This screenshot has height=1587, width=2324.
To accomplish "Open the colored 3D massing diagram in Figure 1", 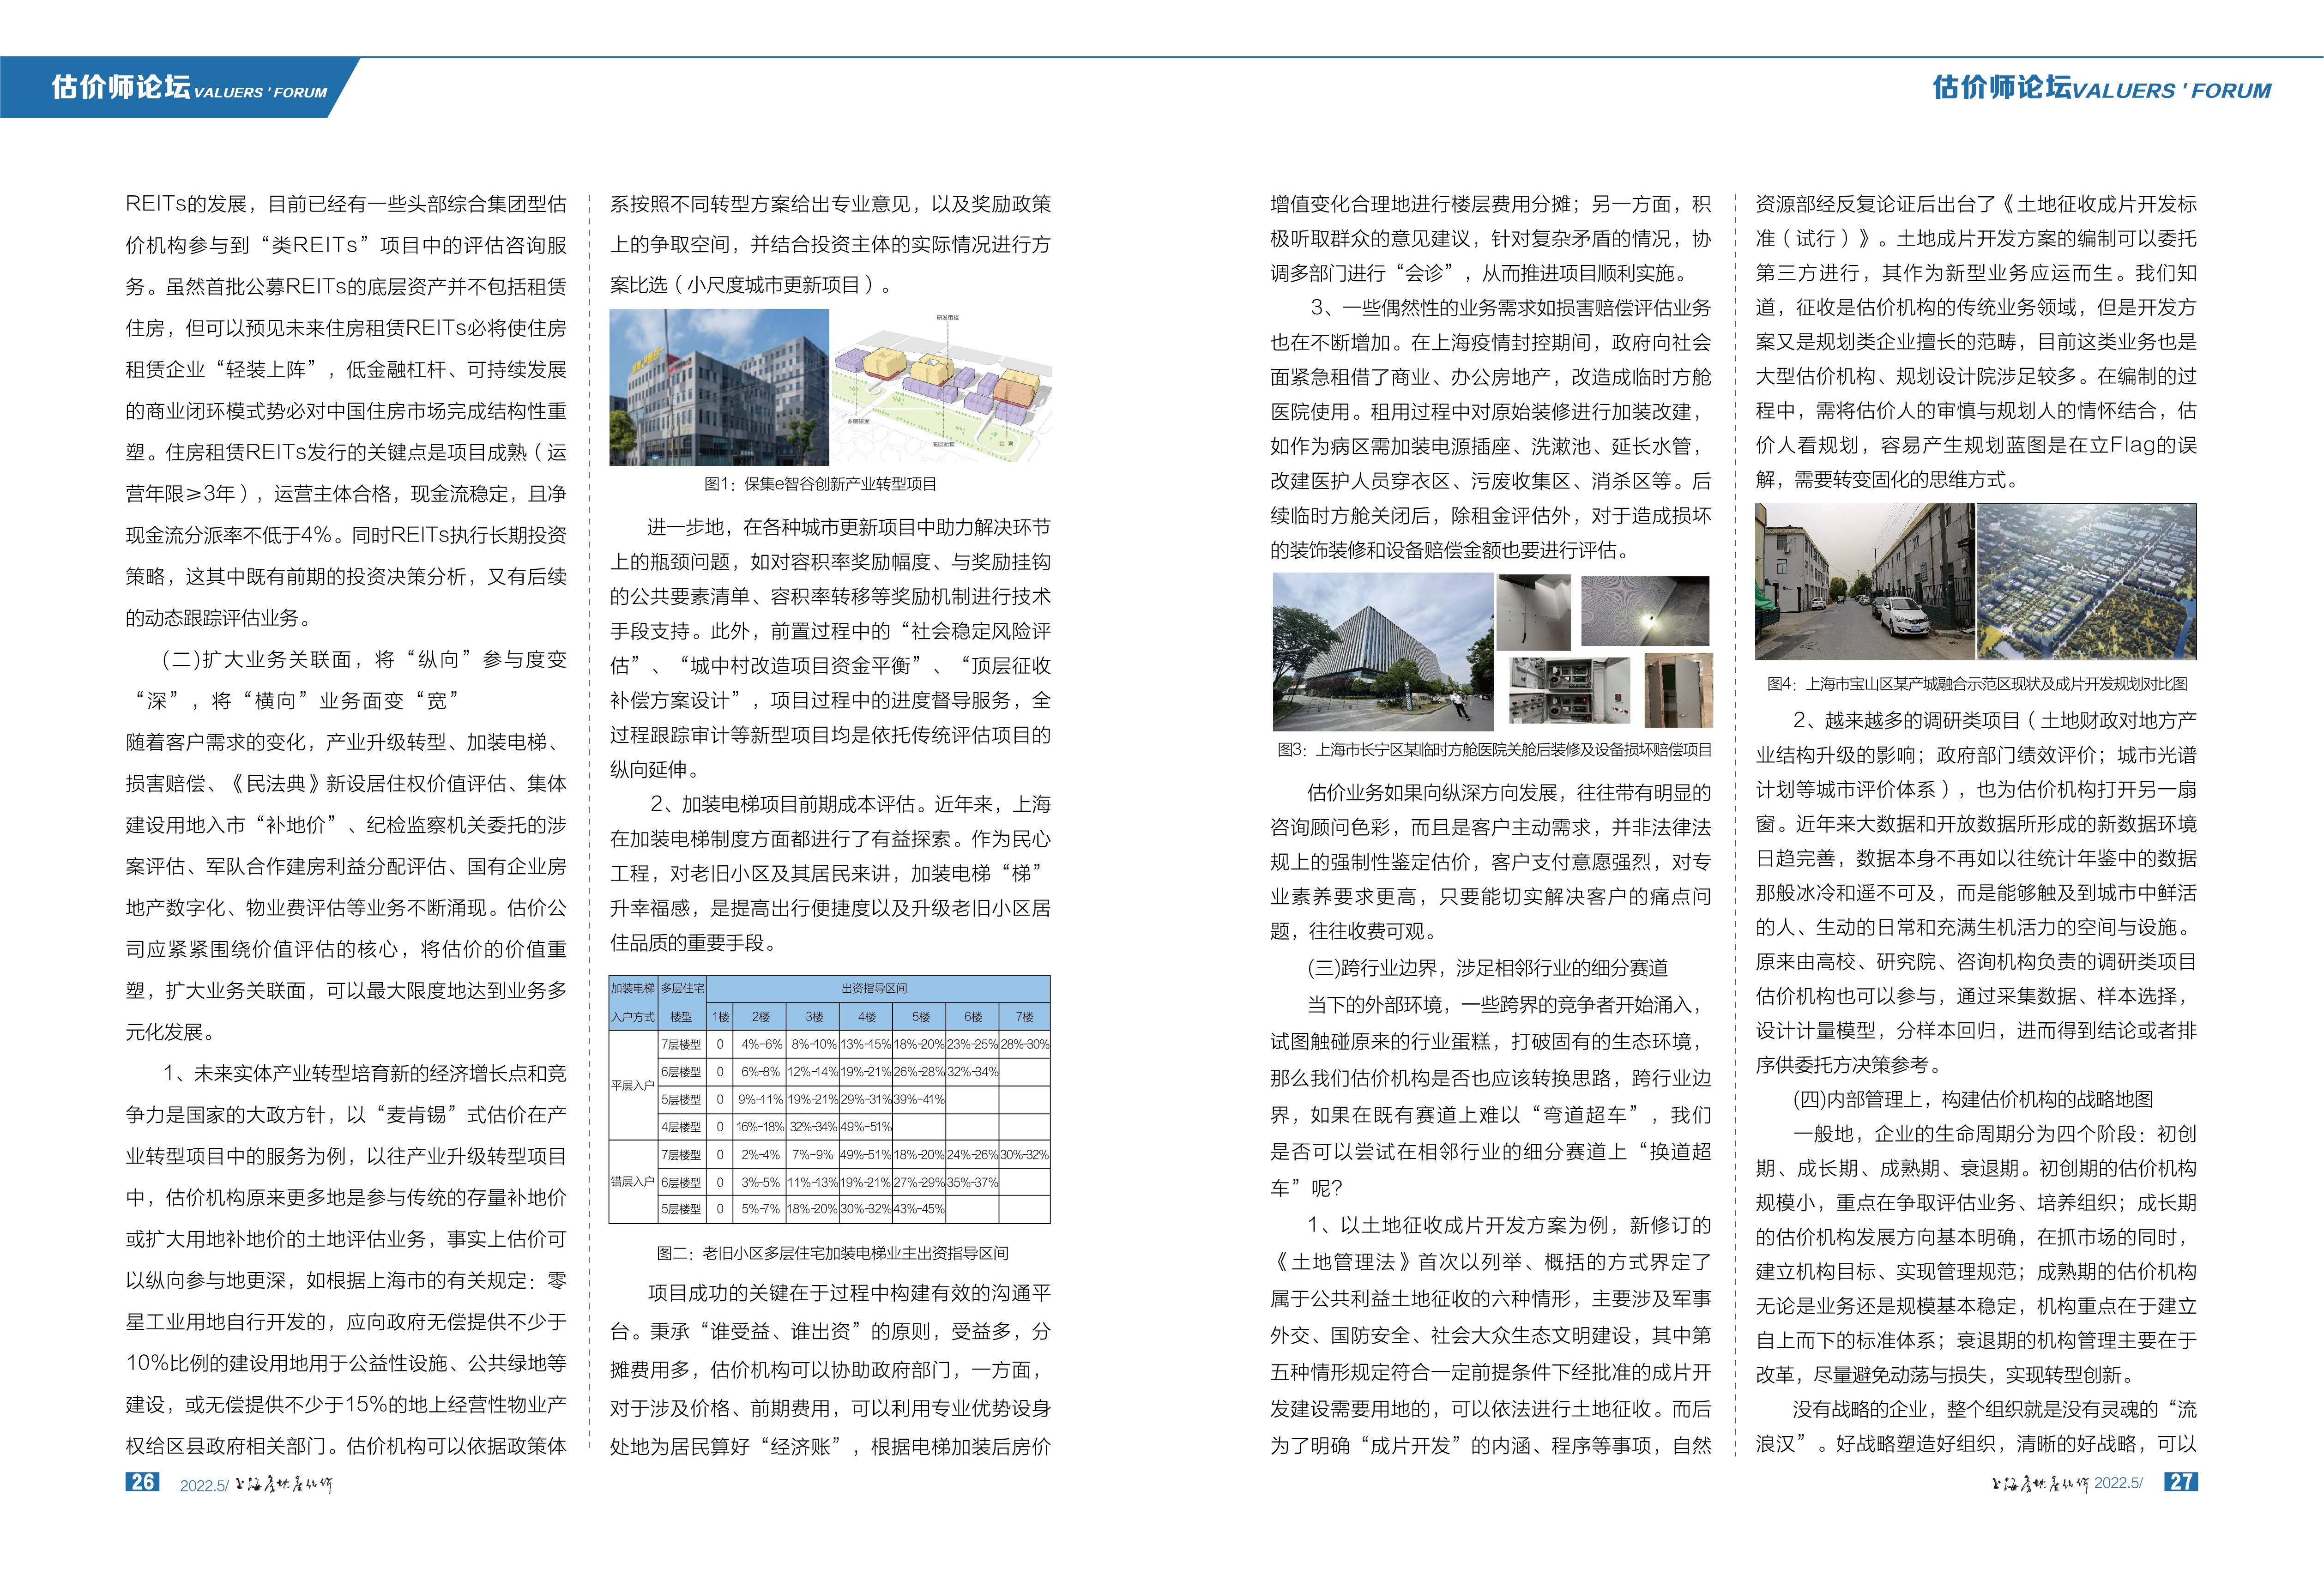I will tap(941, 387).
